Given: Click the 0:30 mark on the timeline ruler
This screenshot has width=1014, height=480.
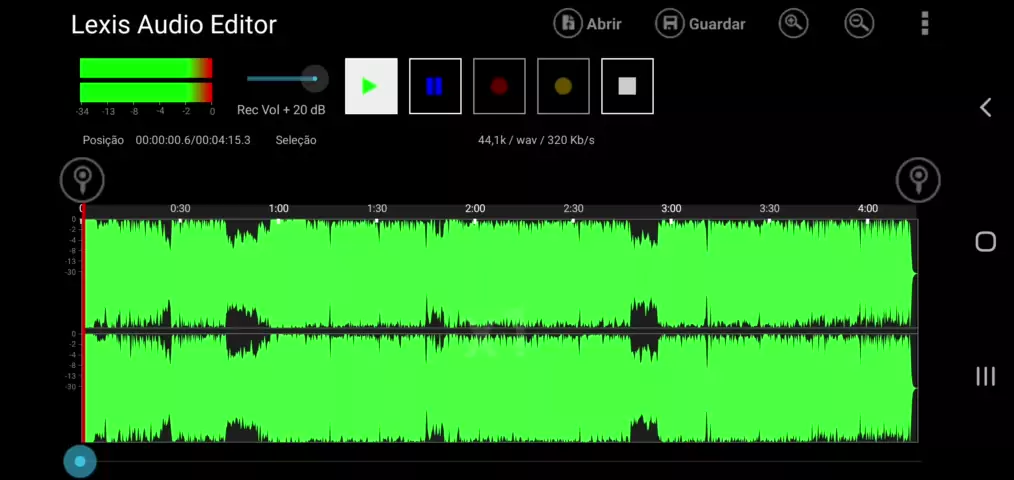Looking at the screenshot, I should pyautogui.click(x=180, y=208).
